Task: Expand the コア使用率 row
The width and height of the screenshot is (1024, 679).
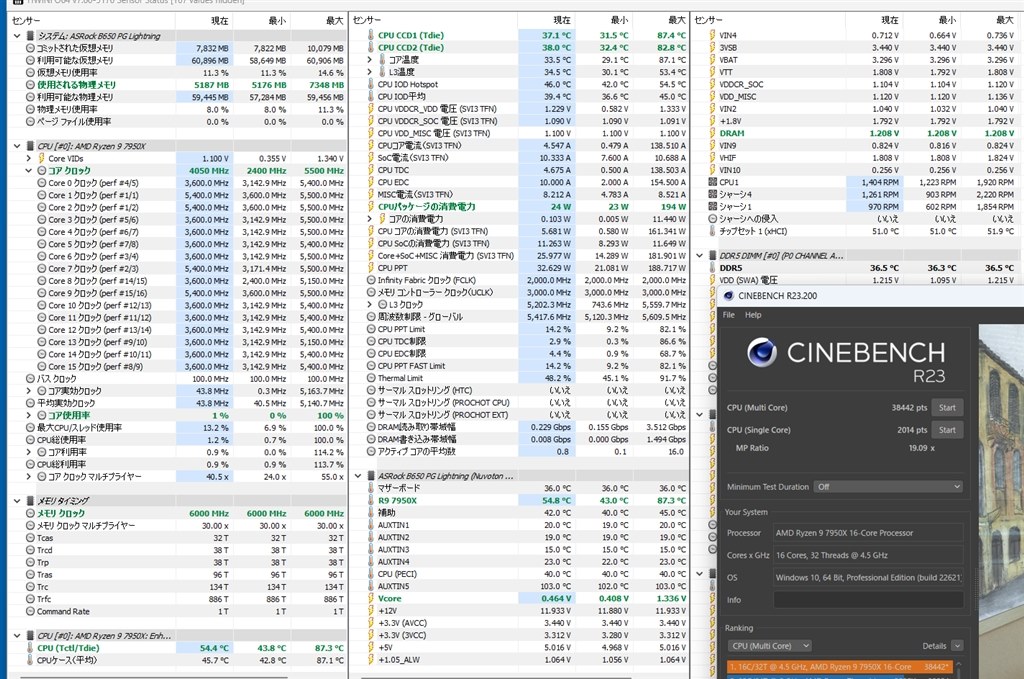Action: (29, 415)
